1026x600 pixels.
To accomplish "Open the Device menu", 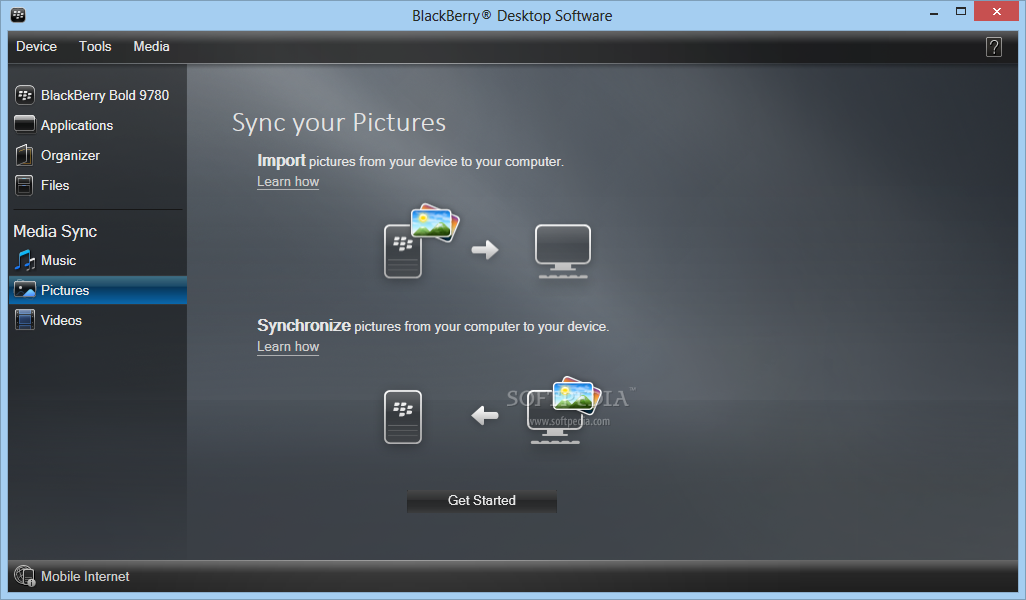I will (x=37, y=46).
